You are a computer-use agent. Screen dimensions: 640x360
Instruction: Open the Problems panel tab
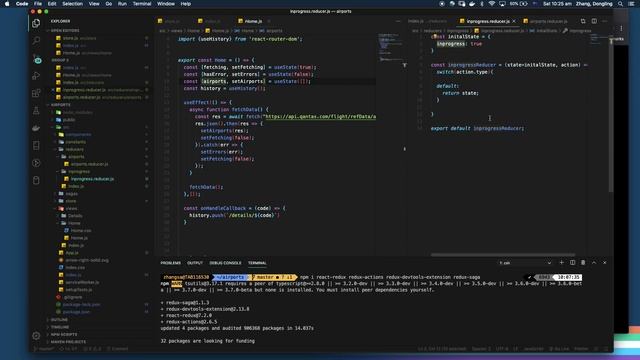(171, 263)
